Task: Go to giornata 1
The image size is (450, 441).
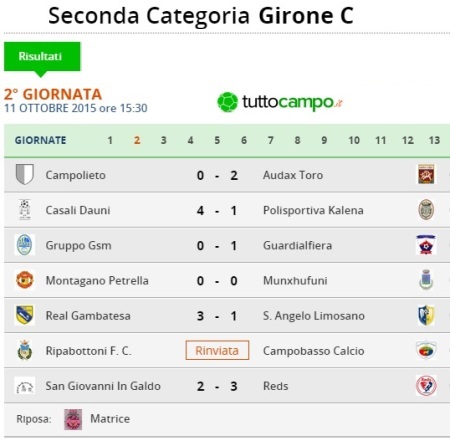Action: 110,140
